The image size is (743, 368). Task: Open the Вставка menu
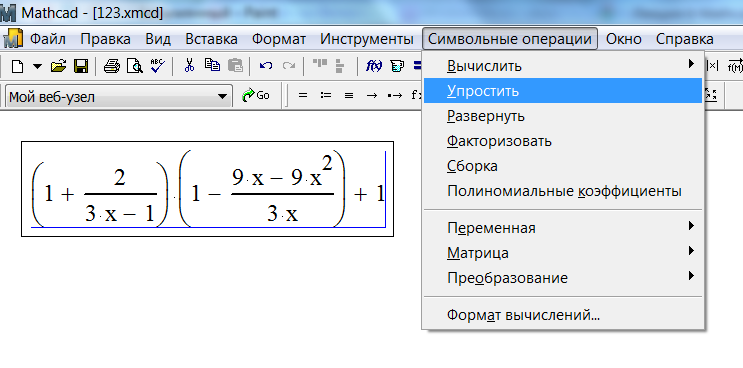pos(211,39)
